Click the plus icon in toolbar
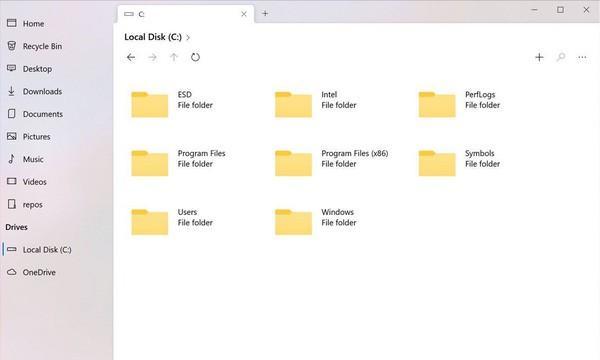600x360 pixels. pyautogui.click(x=539, y=57)
